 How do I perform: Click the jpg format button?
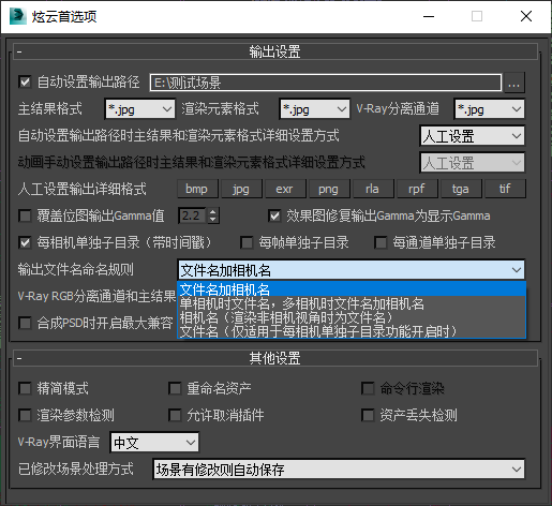(241, 189)
